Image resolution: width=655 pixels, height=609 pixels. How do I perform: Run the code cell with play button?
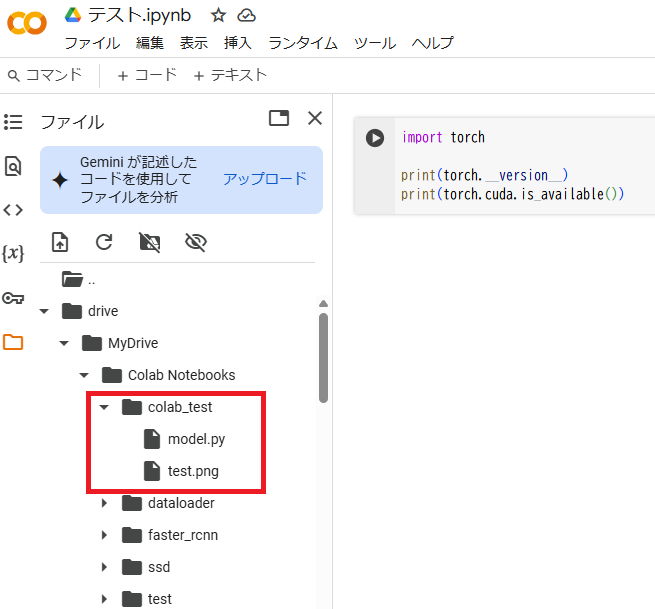375,138
